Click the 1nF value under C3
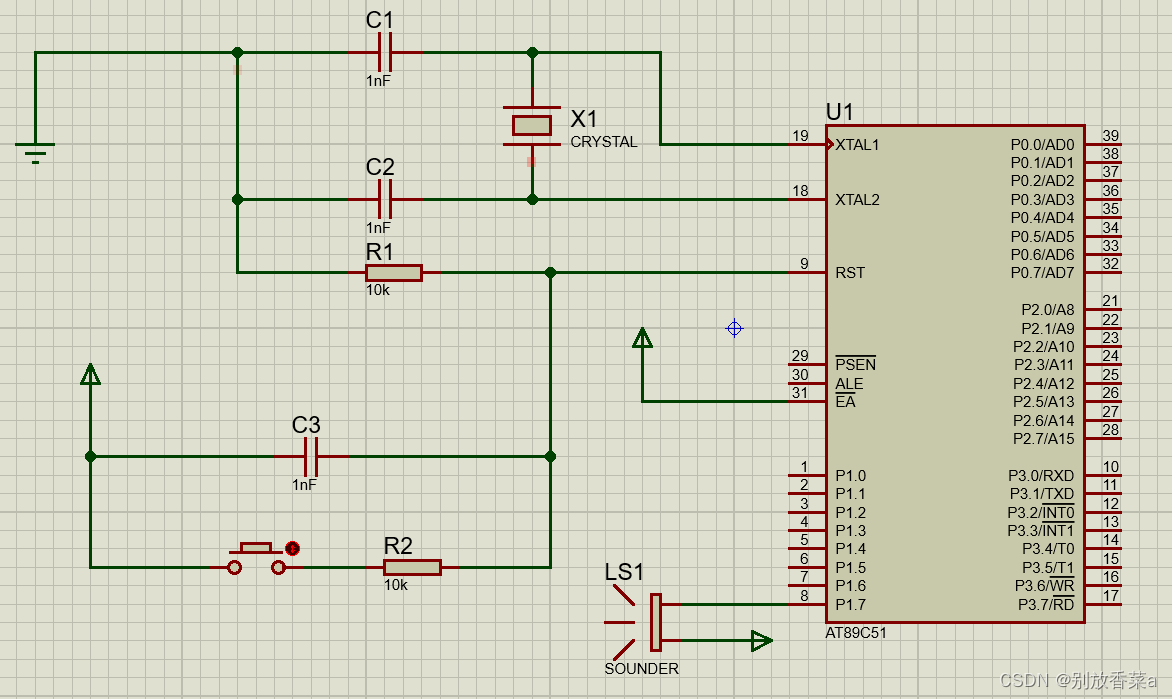The height and width of the screenshot is (699, 1172). coord(304,484)
